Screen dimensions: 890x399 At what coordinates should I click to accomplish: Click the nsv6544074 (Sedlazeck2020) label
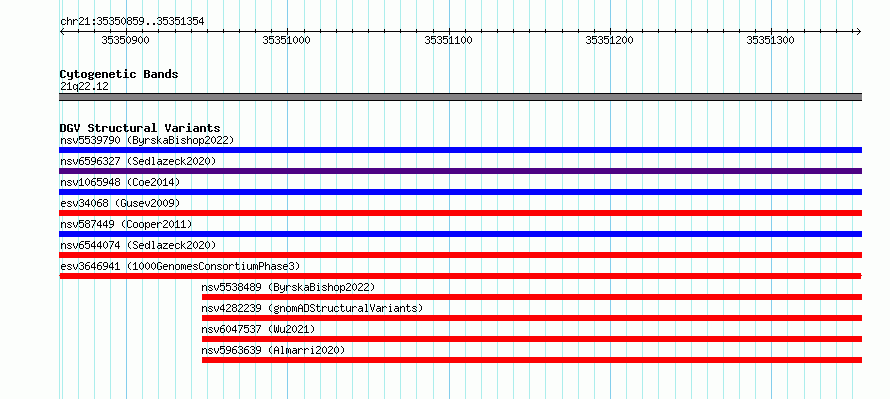pos(138,245)
